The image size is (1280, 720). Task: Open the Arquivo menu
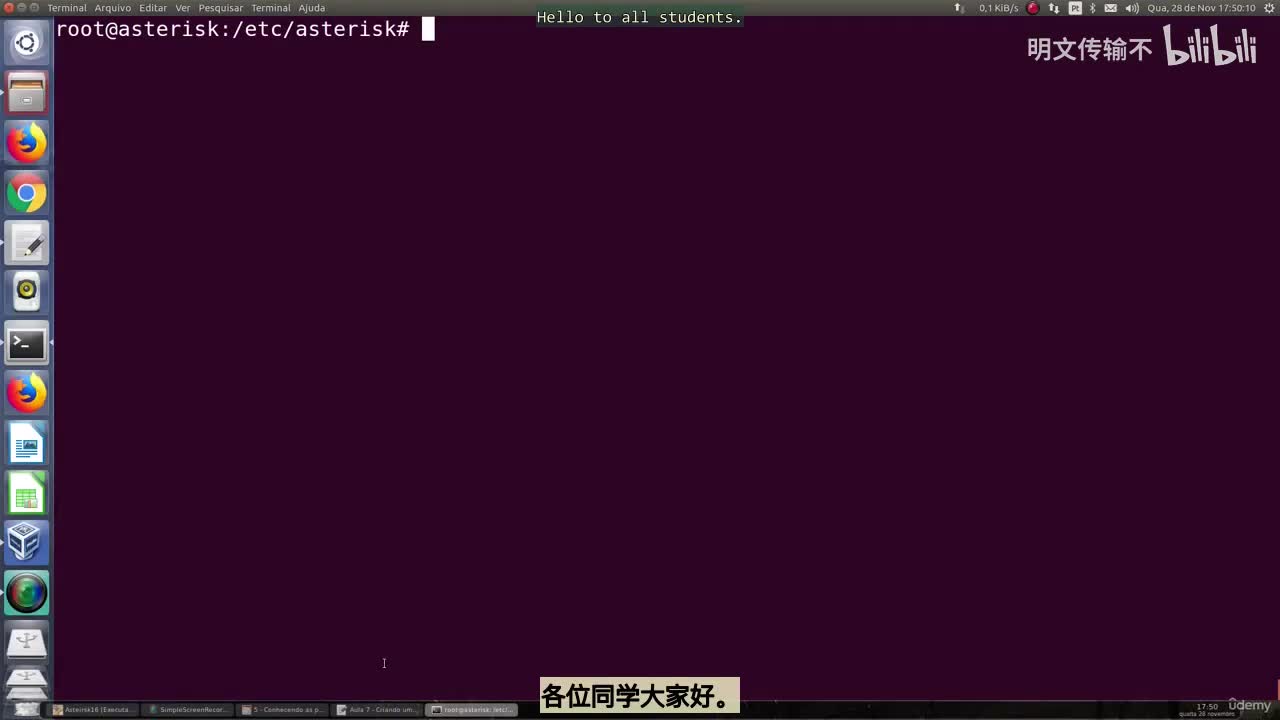113,8
